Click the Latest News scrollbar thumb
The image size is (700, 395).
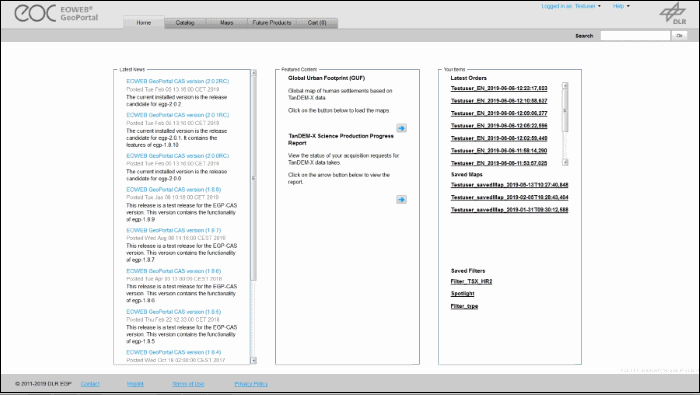point(254,179)
